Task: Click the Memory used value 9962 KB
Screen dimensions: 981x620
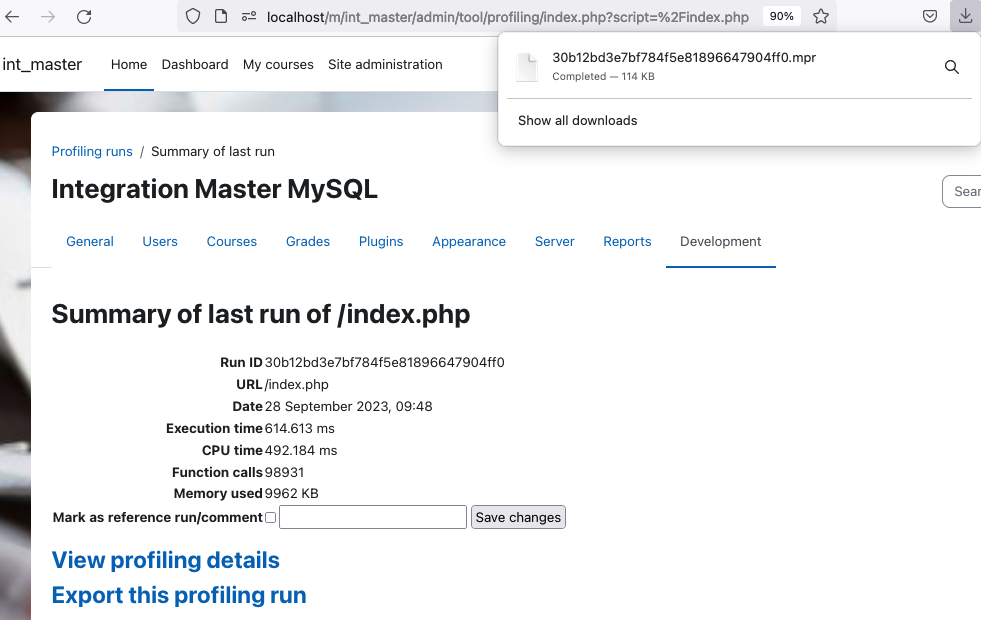Action: tap(292, 494)
